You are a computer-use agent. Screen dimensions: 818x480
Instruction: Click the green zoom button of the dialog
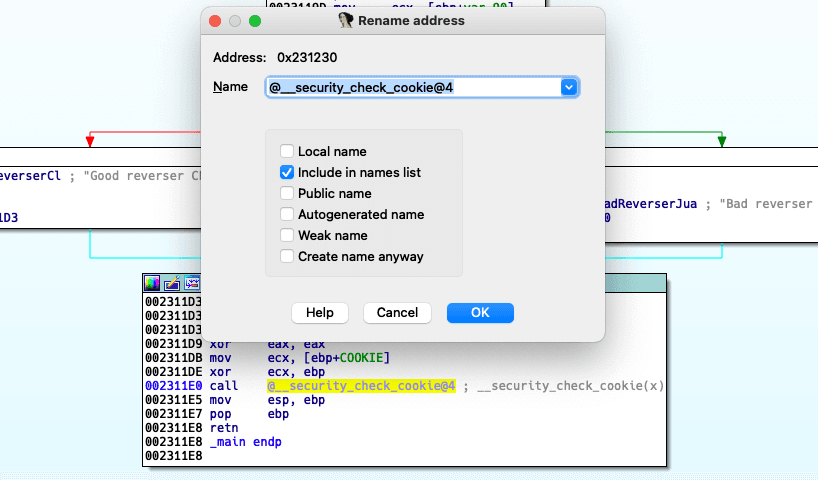pos(255,21)
